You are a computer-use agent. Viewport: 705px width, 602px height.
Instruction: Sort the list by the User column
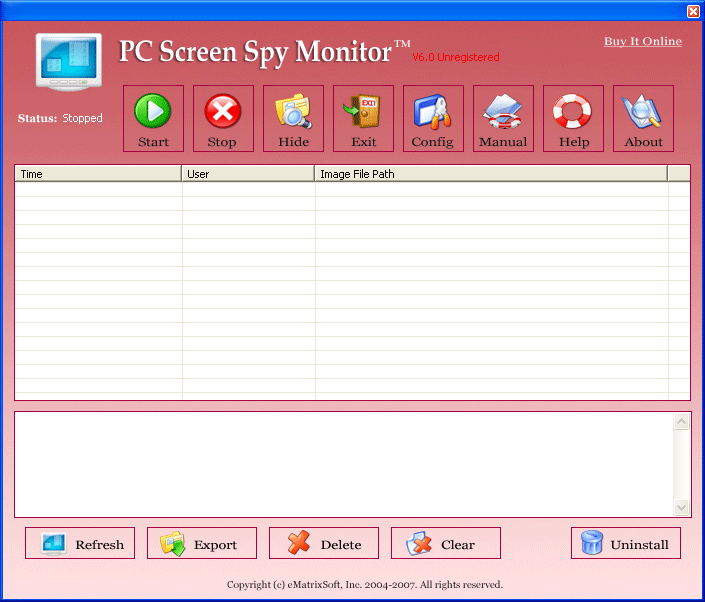(248, 174)
